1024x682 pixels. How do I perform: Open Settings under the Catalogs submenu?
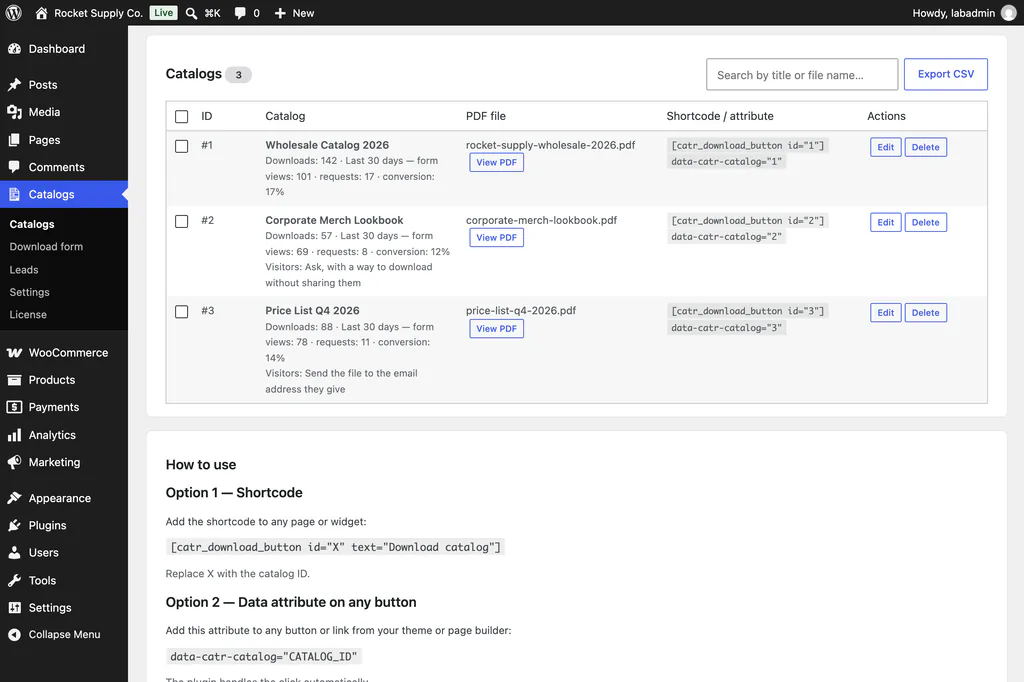pyautogui.click(x=29, y=292)
